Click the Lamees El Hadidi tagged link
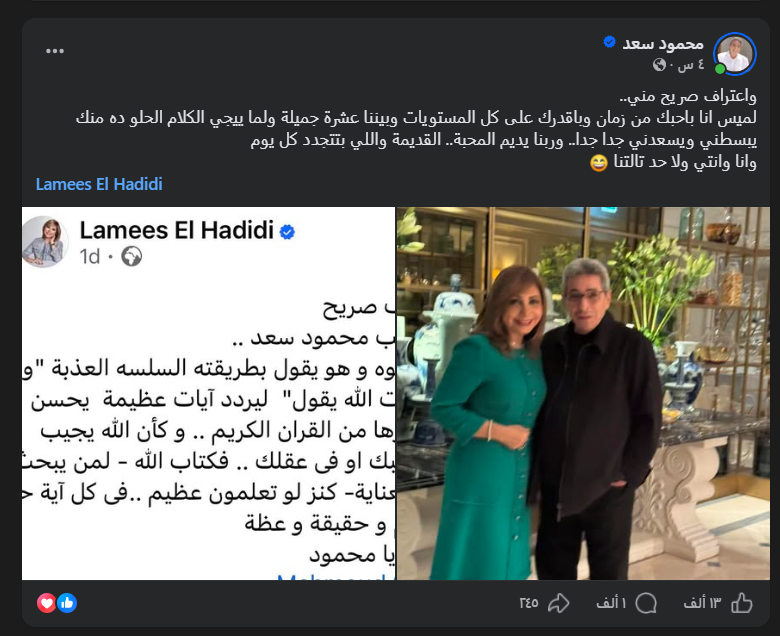Screen dimensions: 780x636 [99, 184]
